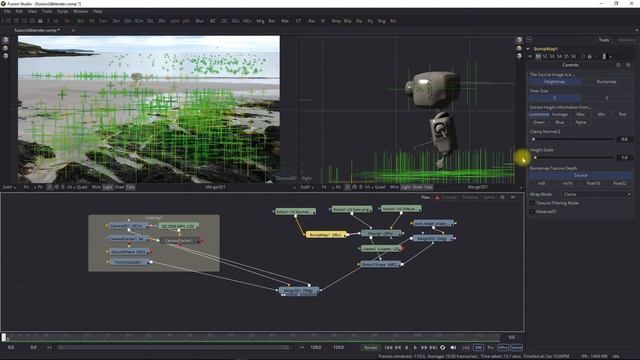
Task: Add Merge tool Mrg from toolbar
Action: (x=260, y=21)
